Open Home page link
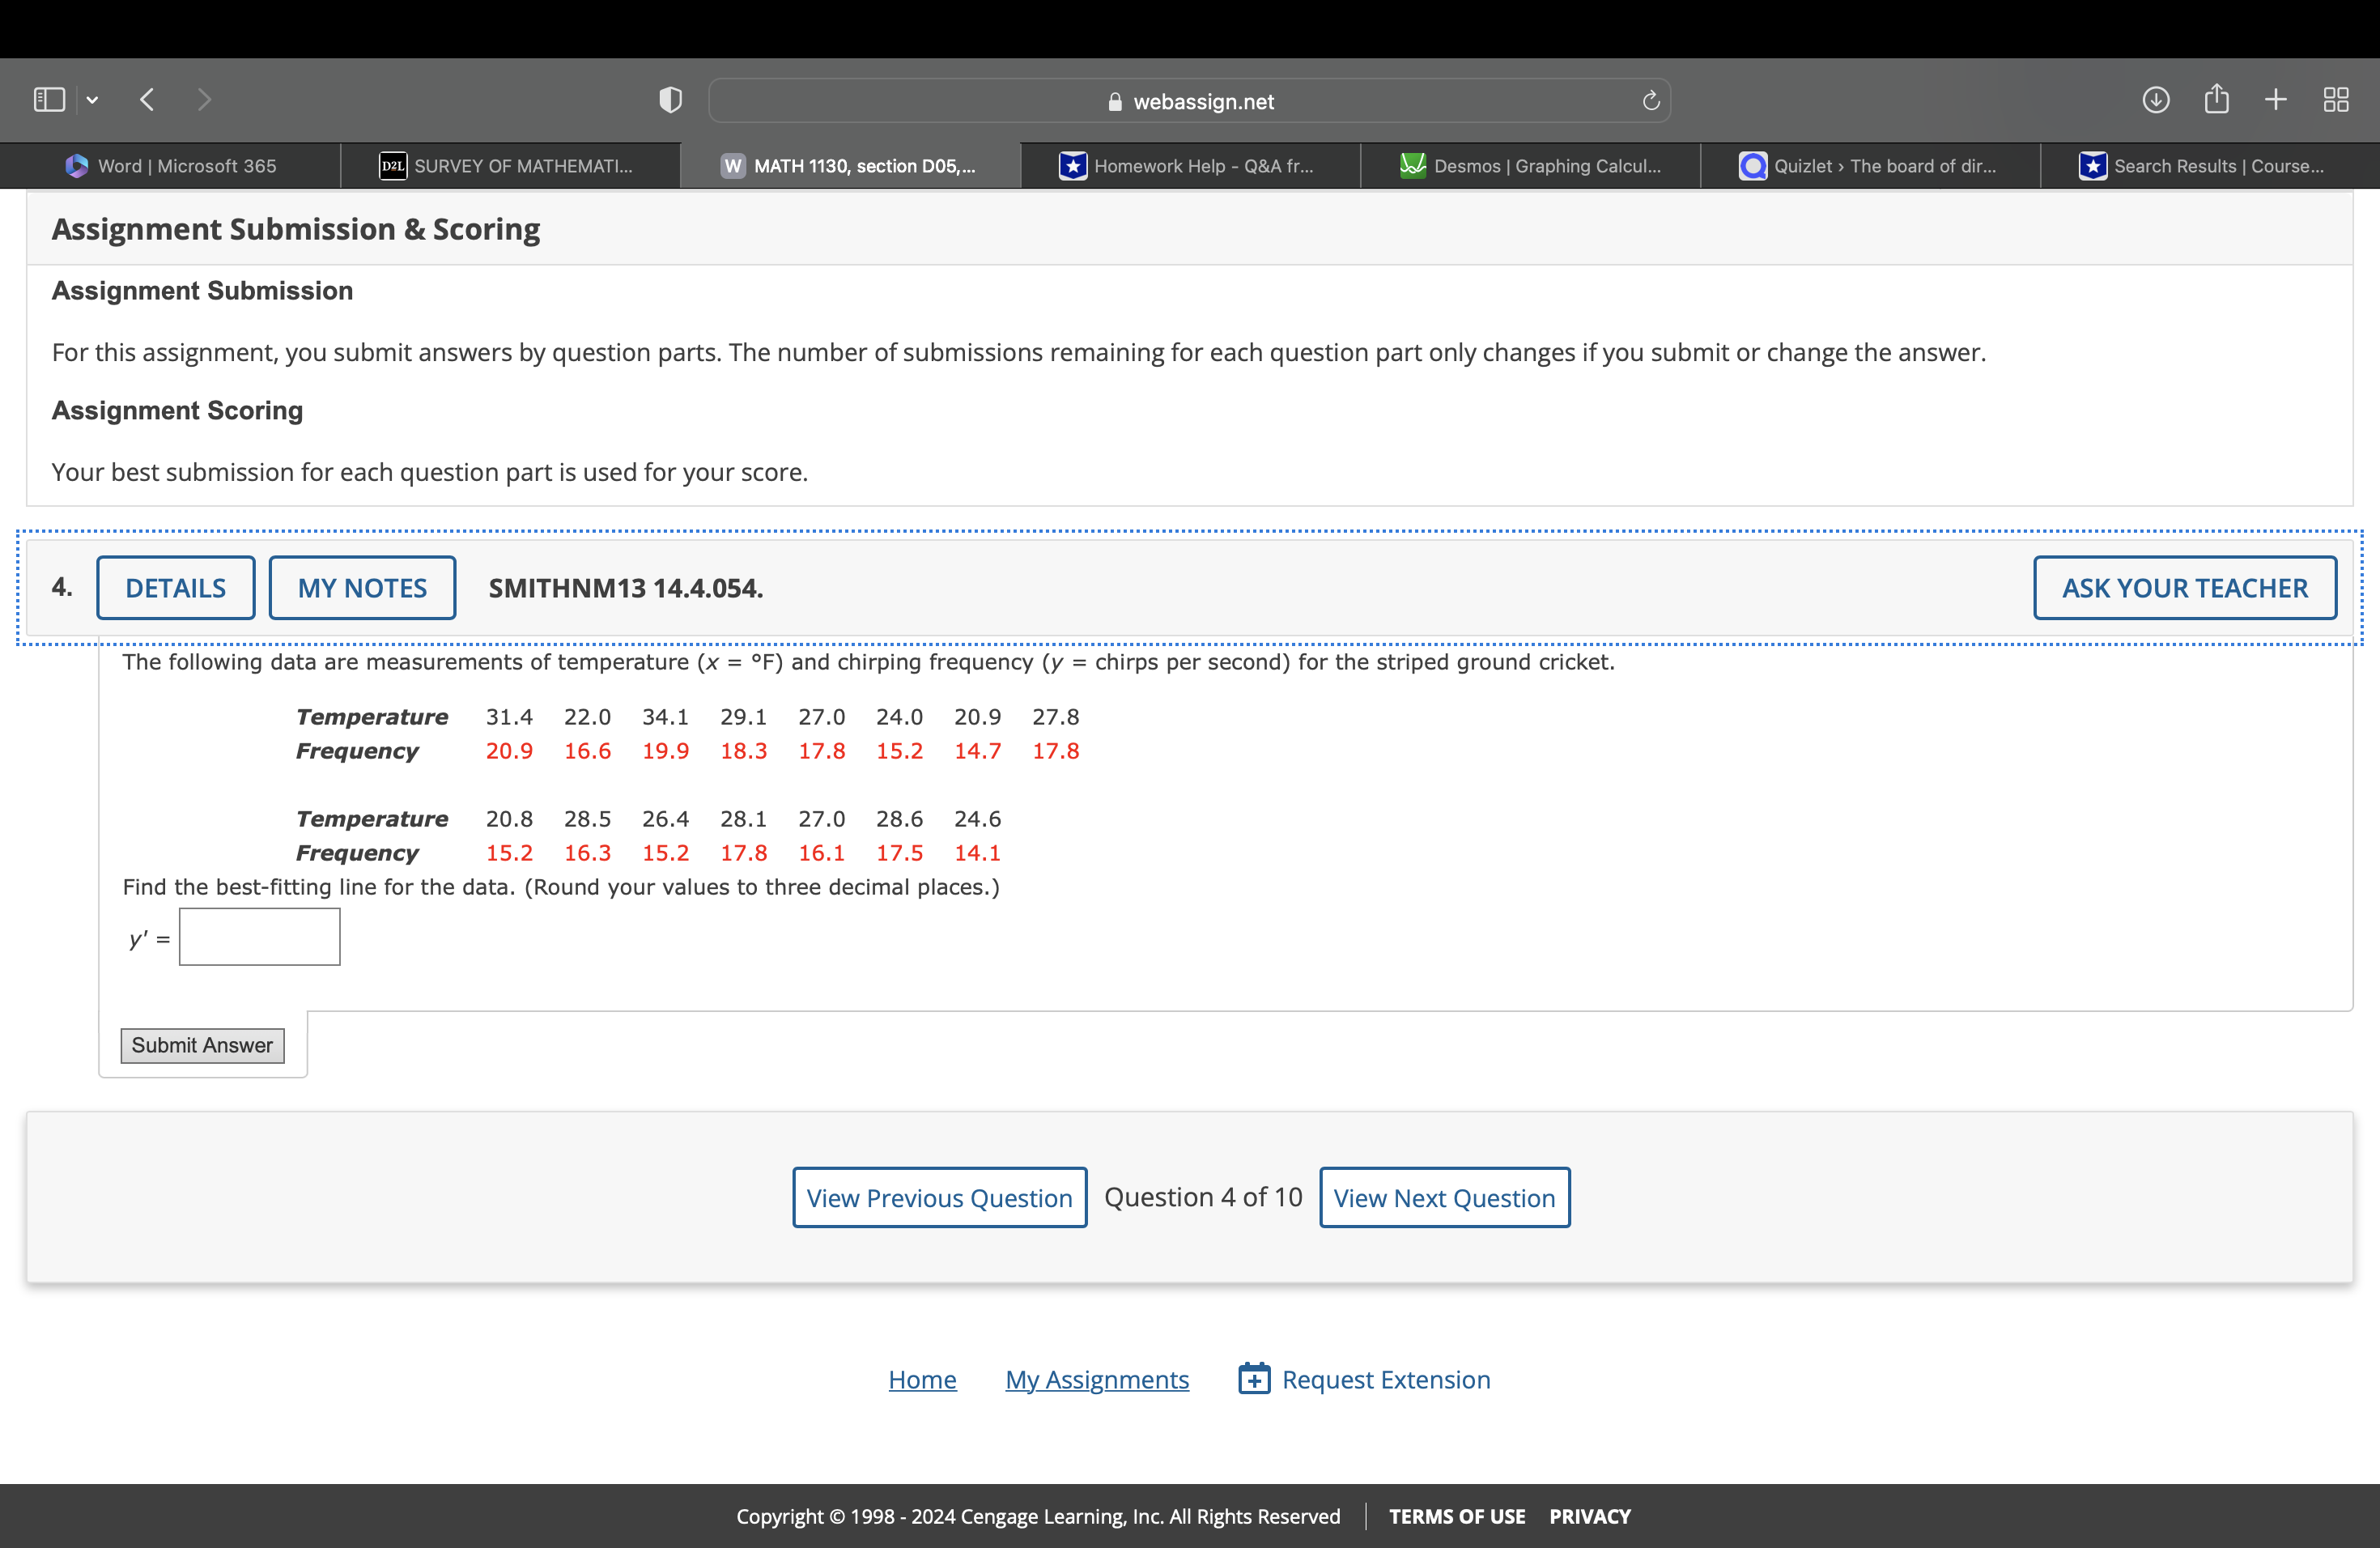This screenshot has height=1548, width=2380. coord(921,1381)
